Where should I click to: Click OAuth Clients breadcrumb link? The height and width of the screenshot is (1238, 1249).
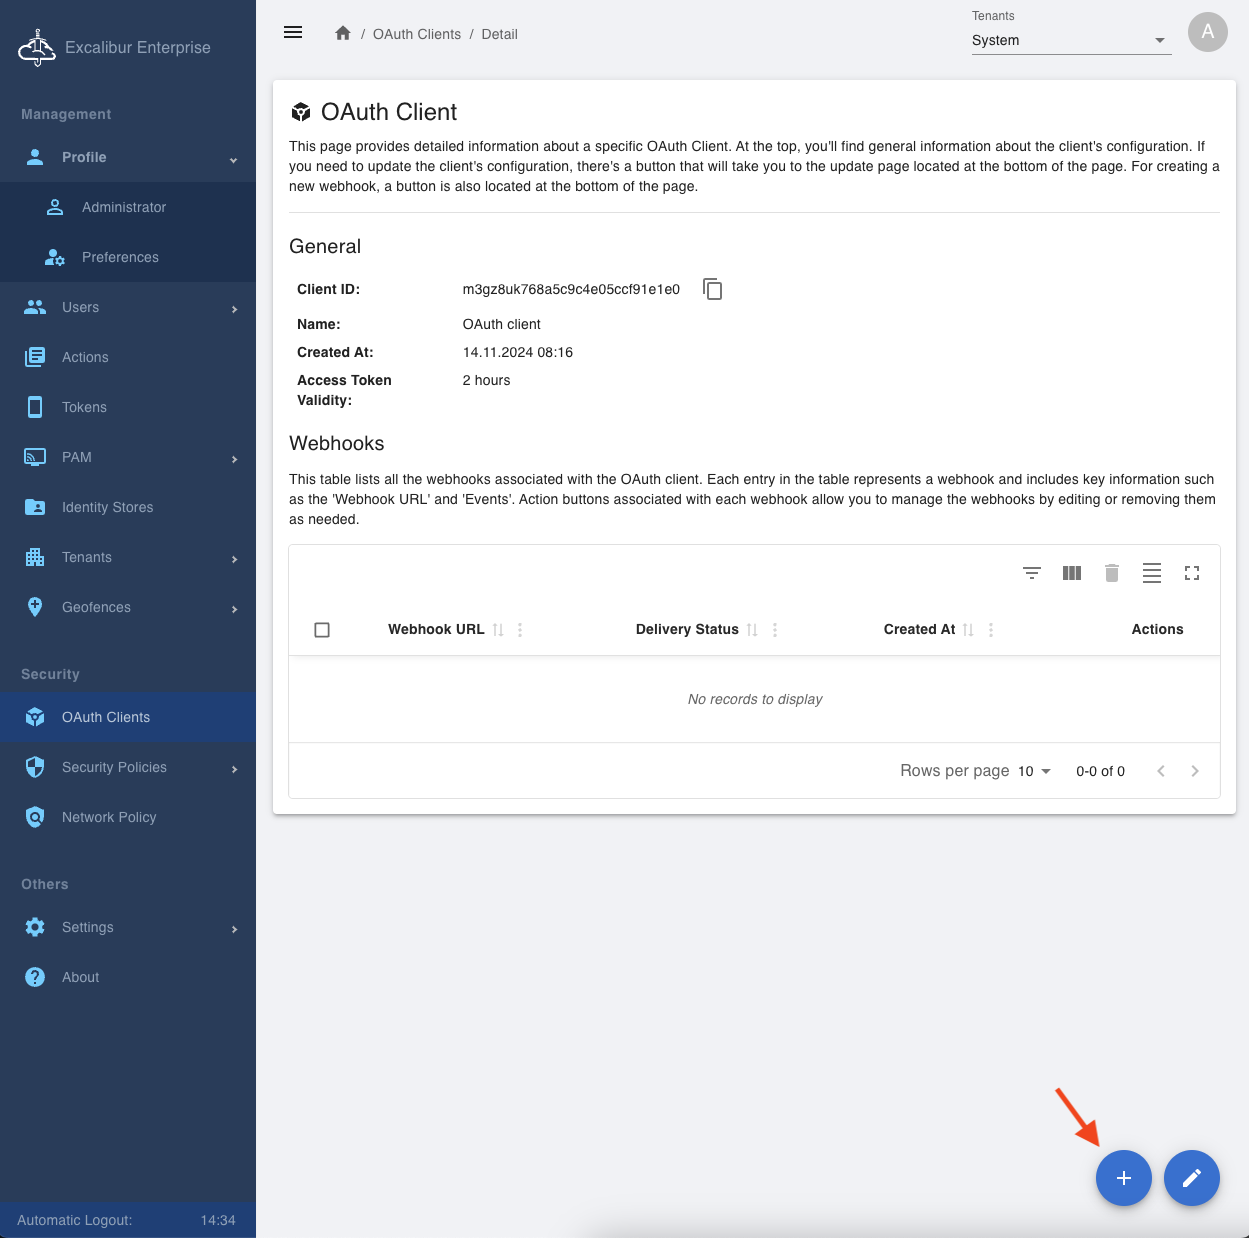click(416, 34)
